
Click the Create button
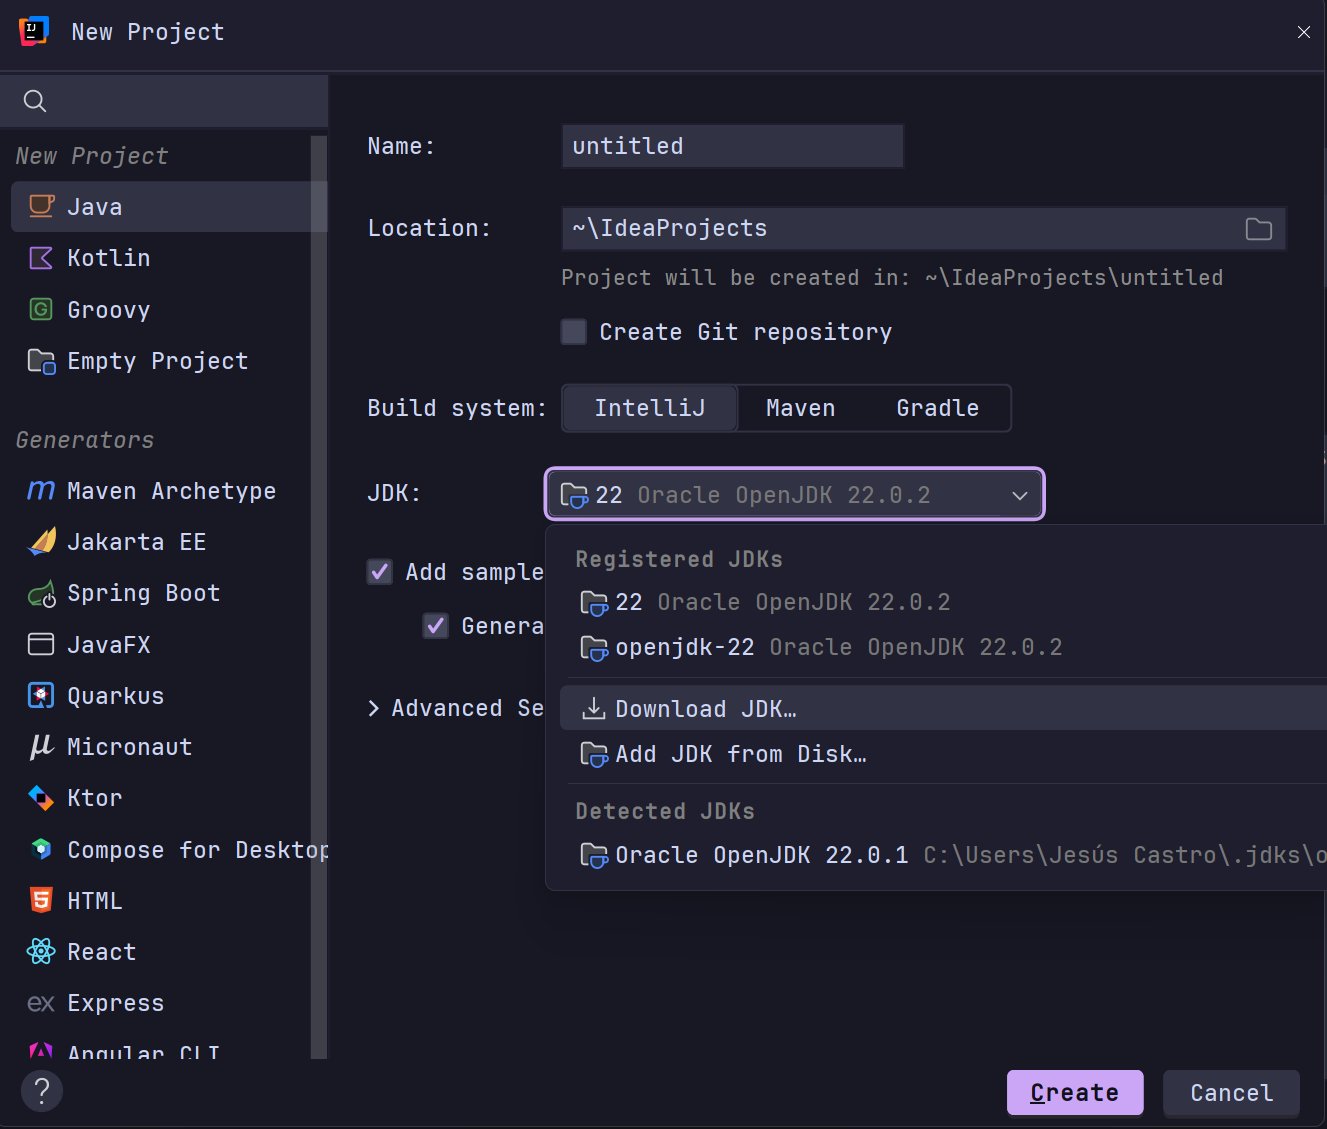pyautogui.click(x=1075, y=1092)
